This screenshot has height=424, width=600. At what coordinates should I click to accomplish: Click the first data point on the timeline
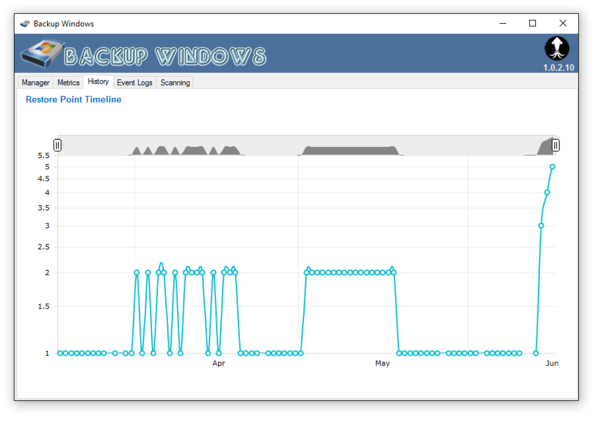(x=60, y=353)
